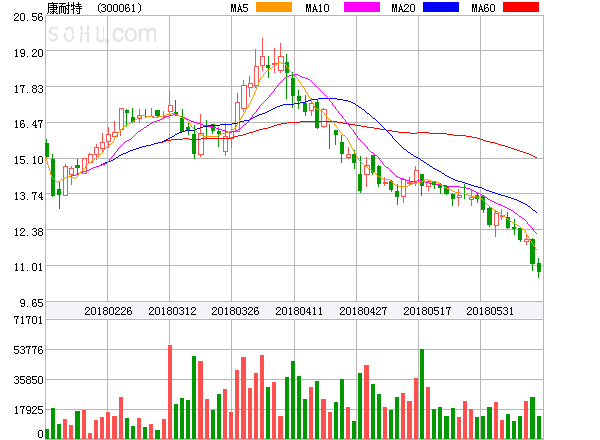The width and height of the screenshot is (600, 440).
Task: Click the 17925 volume axis label
Action: click(29, 410)
